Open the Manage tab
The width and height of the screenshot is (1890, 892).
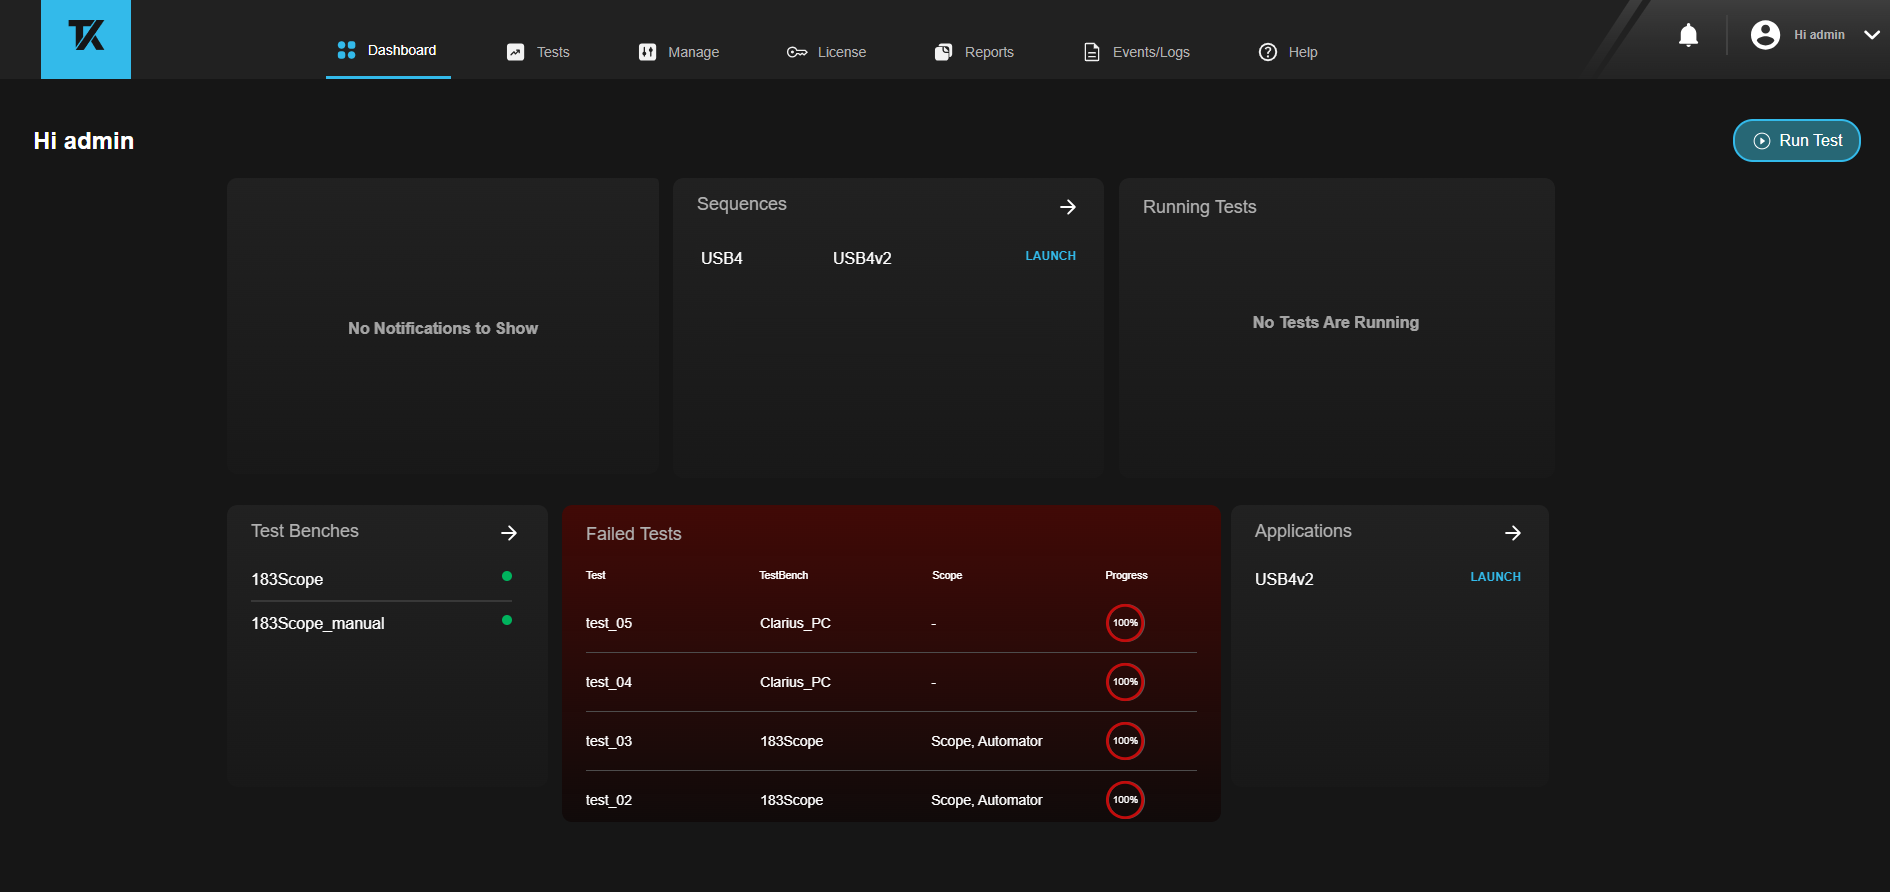(679, 52)
